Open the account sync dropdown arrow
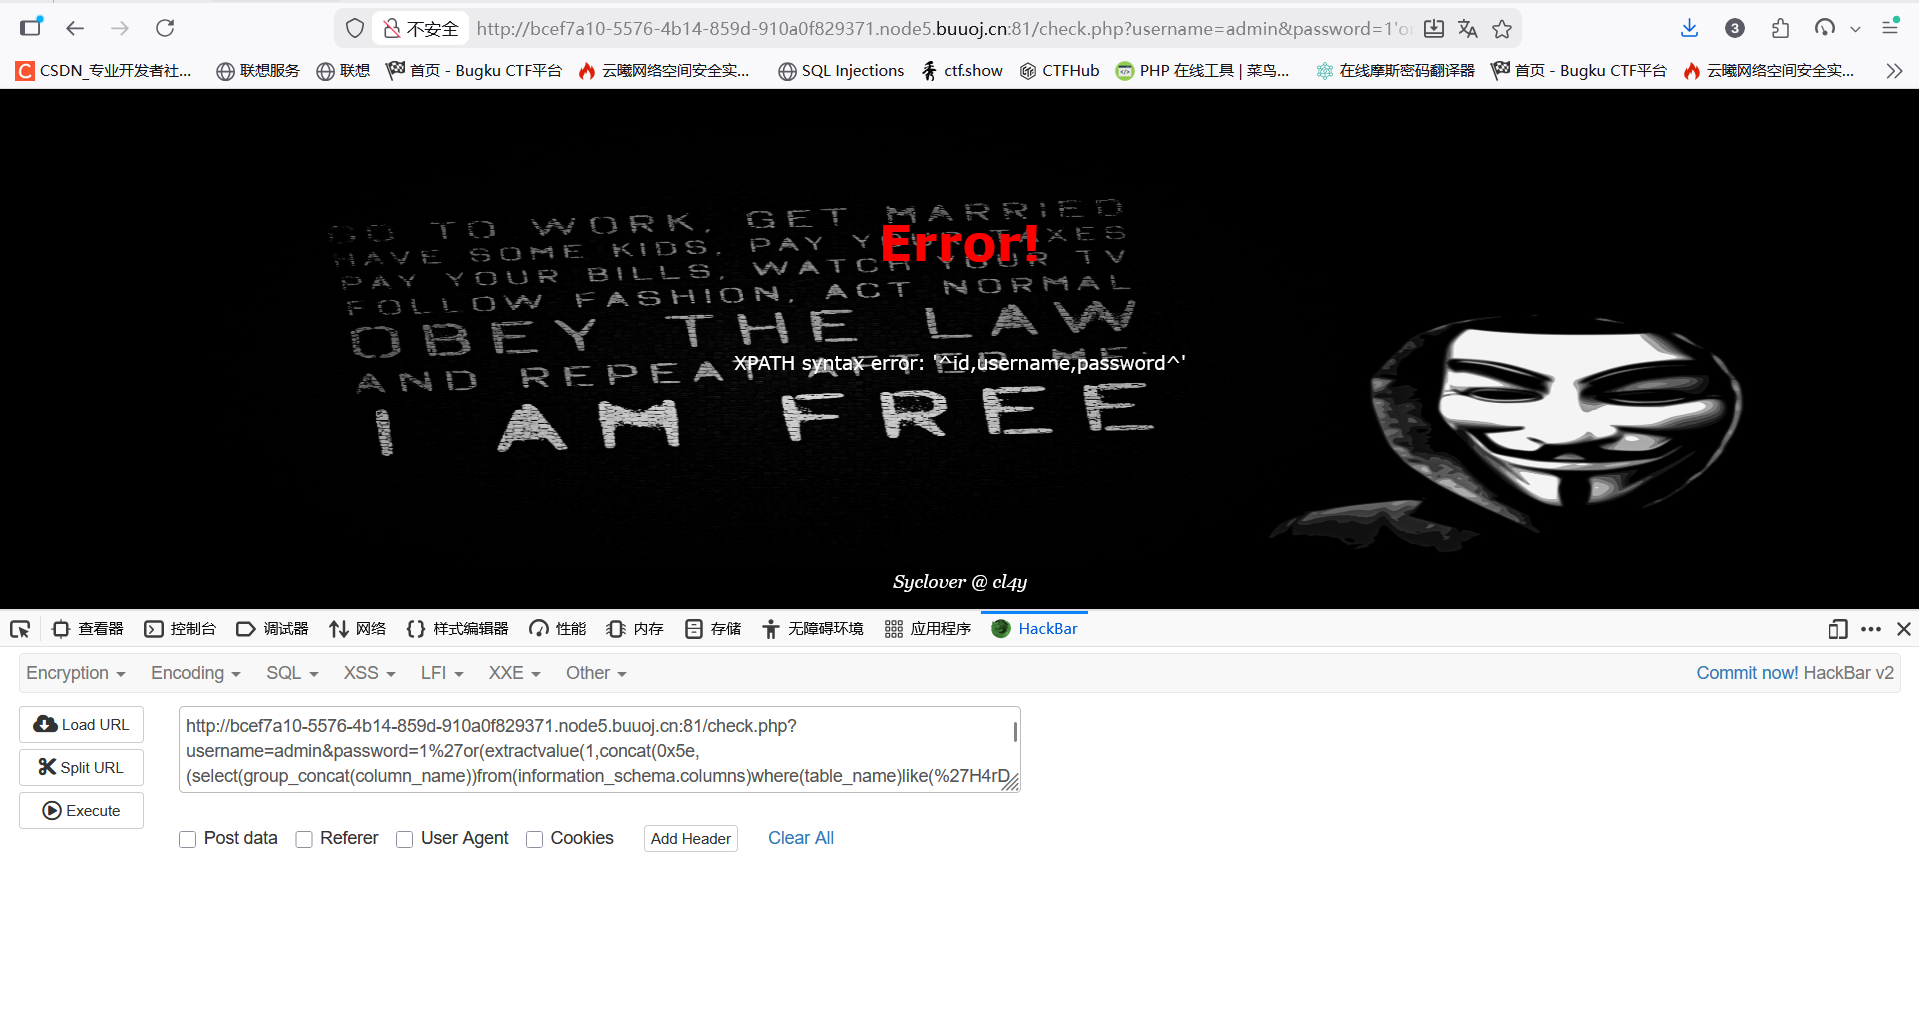Image resolution: width=1919 pixels, height=1017 pixels. click(1856, 29)
